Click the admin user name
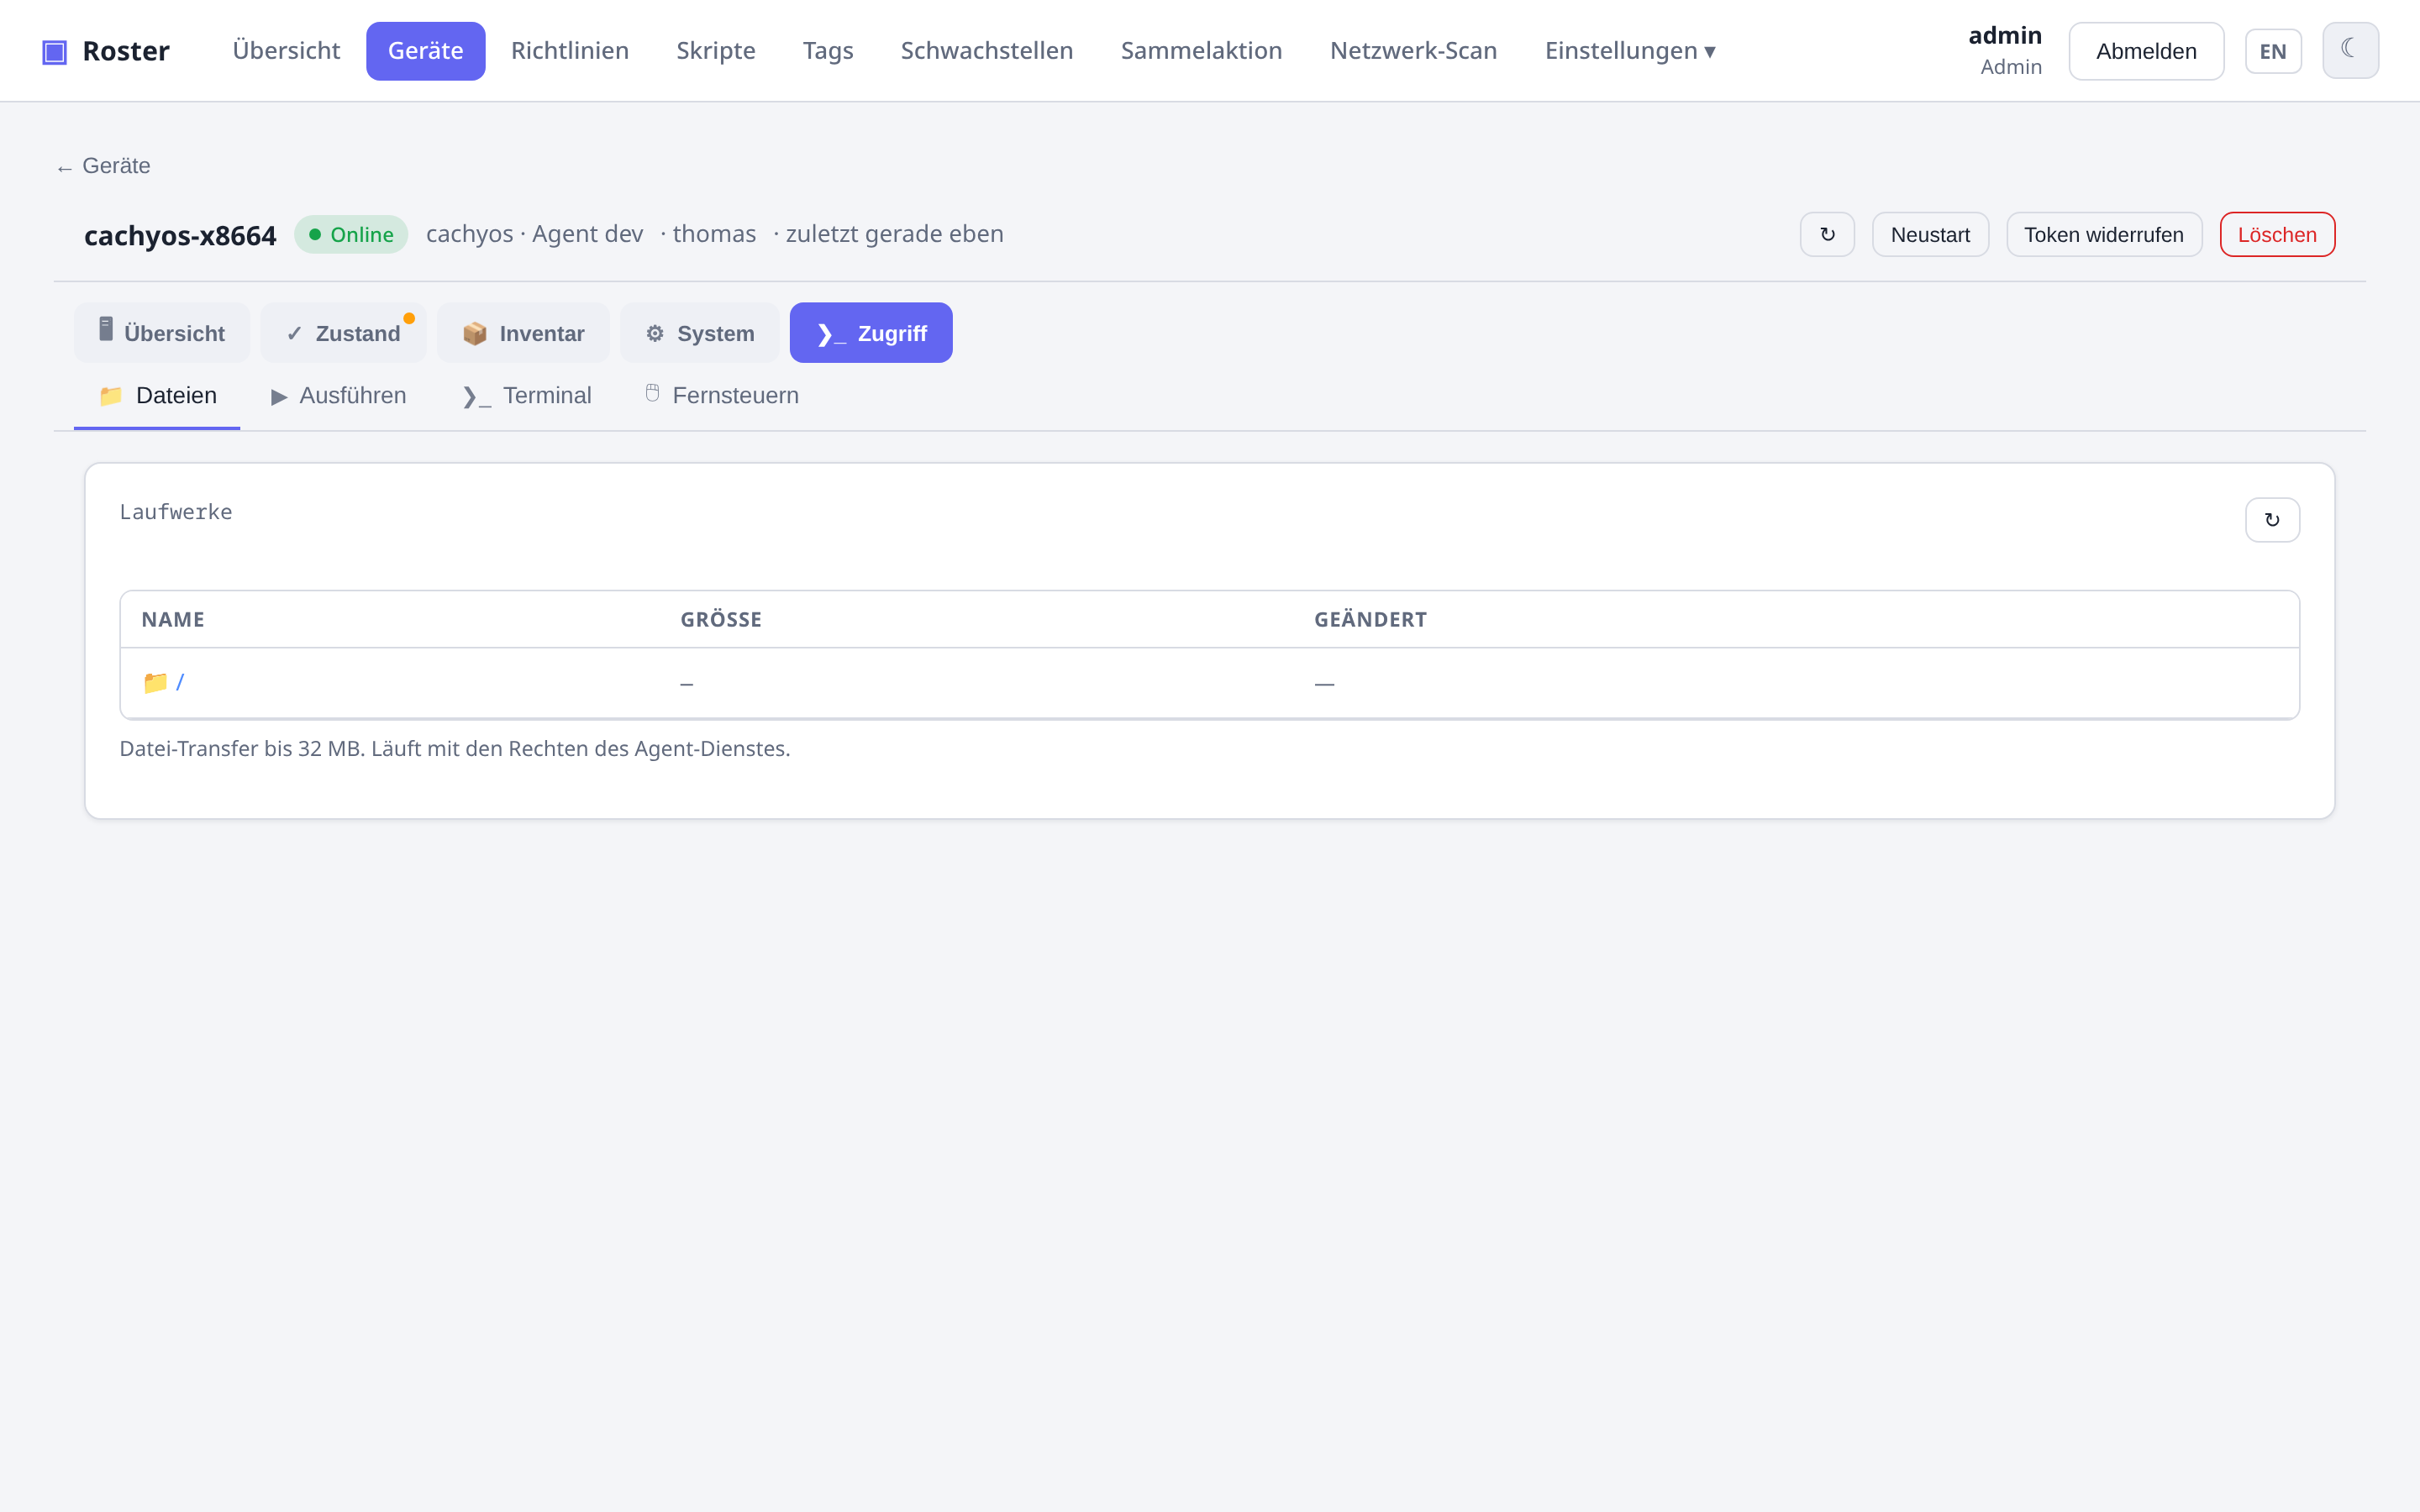 2005,36
